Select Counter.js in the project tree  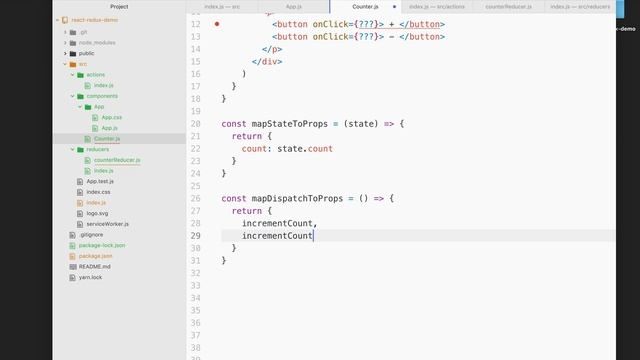(107, 139)
